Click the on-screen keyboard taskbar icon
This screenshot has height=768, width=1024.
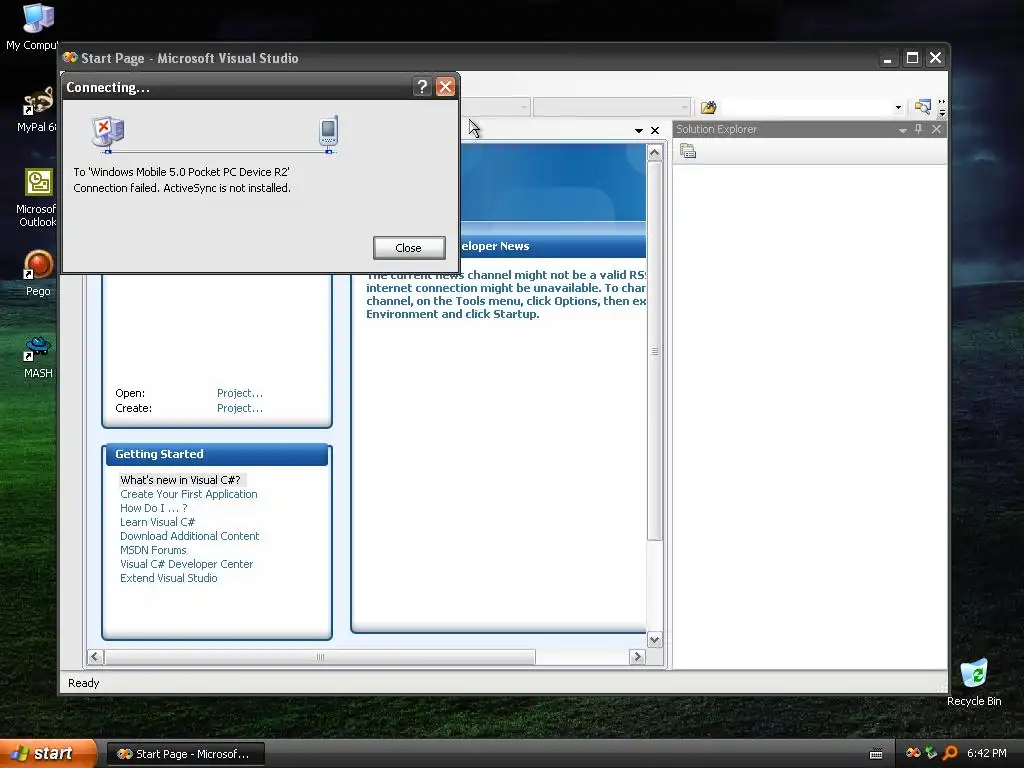point(876,754)
